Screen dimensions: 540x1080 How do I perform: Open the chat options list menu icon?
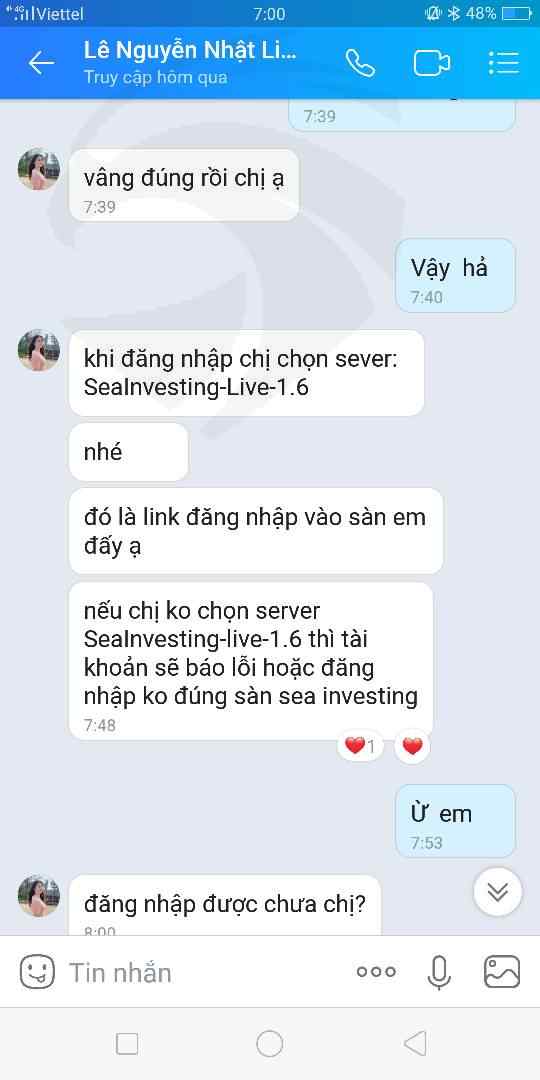click(503, 63)
